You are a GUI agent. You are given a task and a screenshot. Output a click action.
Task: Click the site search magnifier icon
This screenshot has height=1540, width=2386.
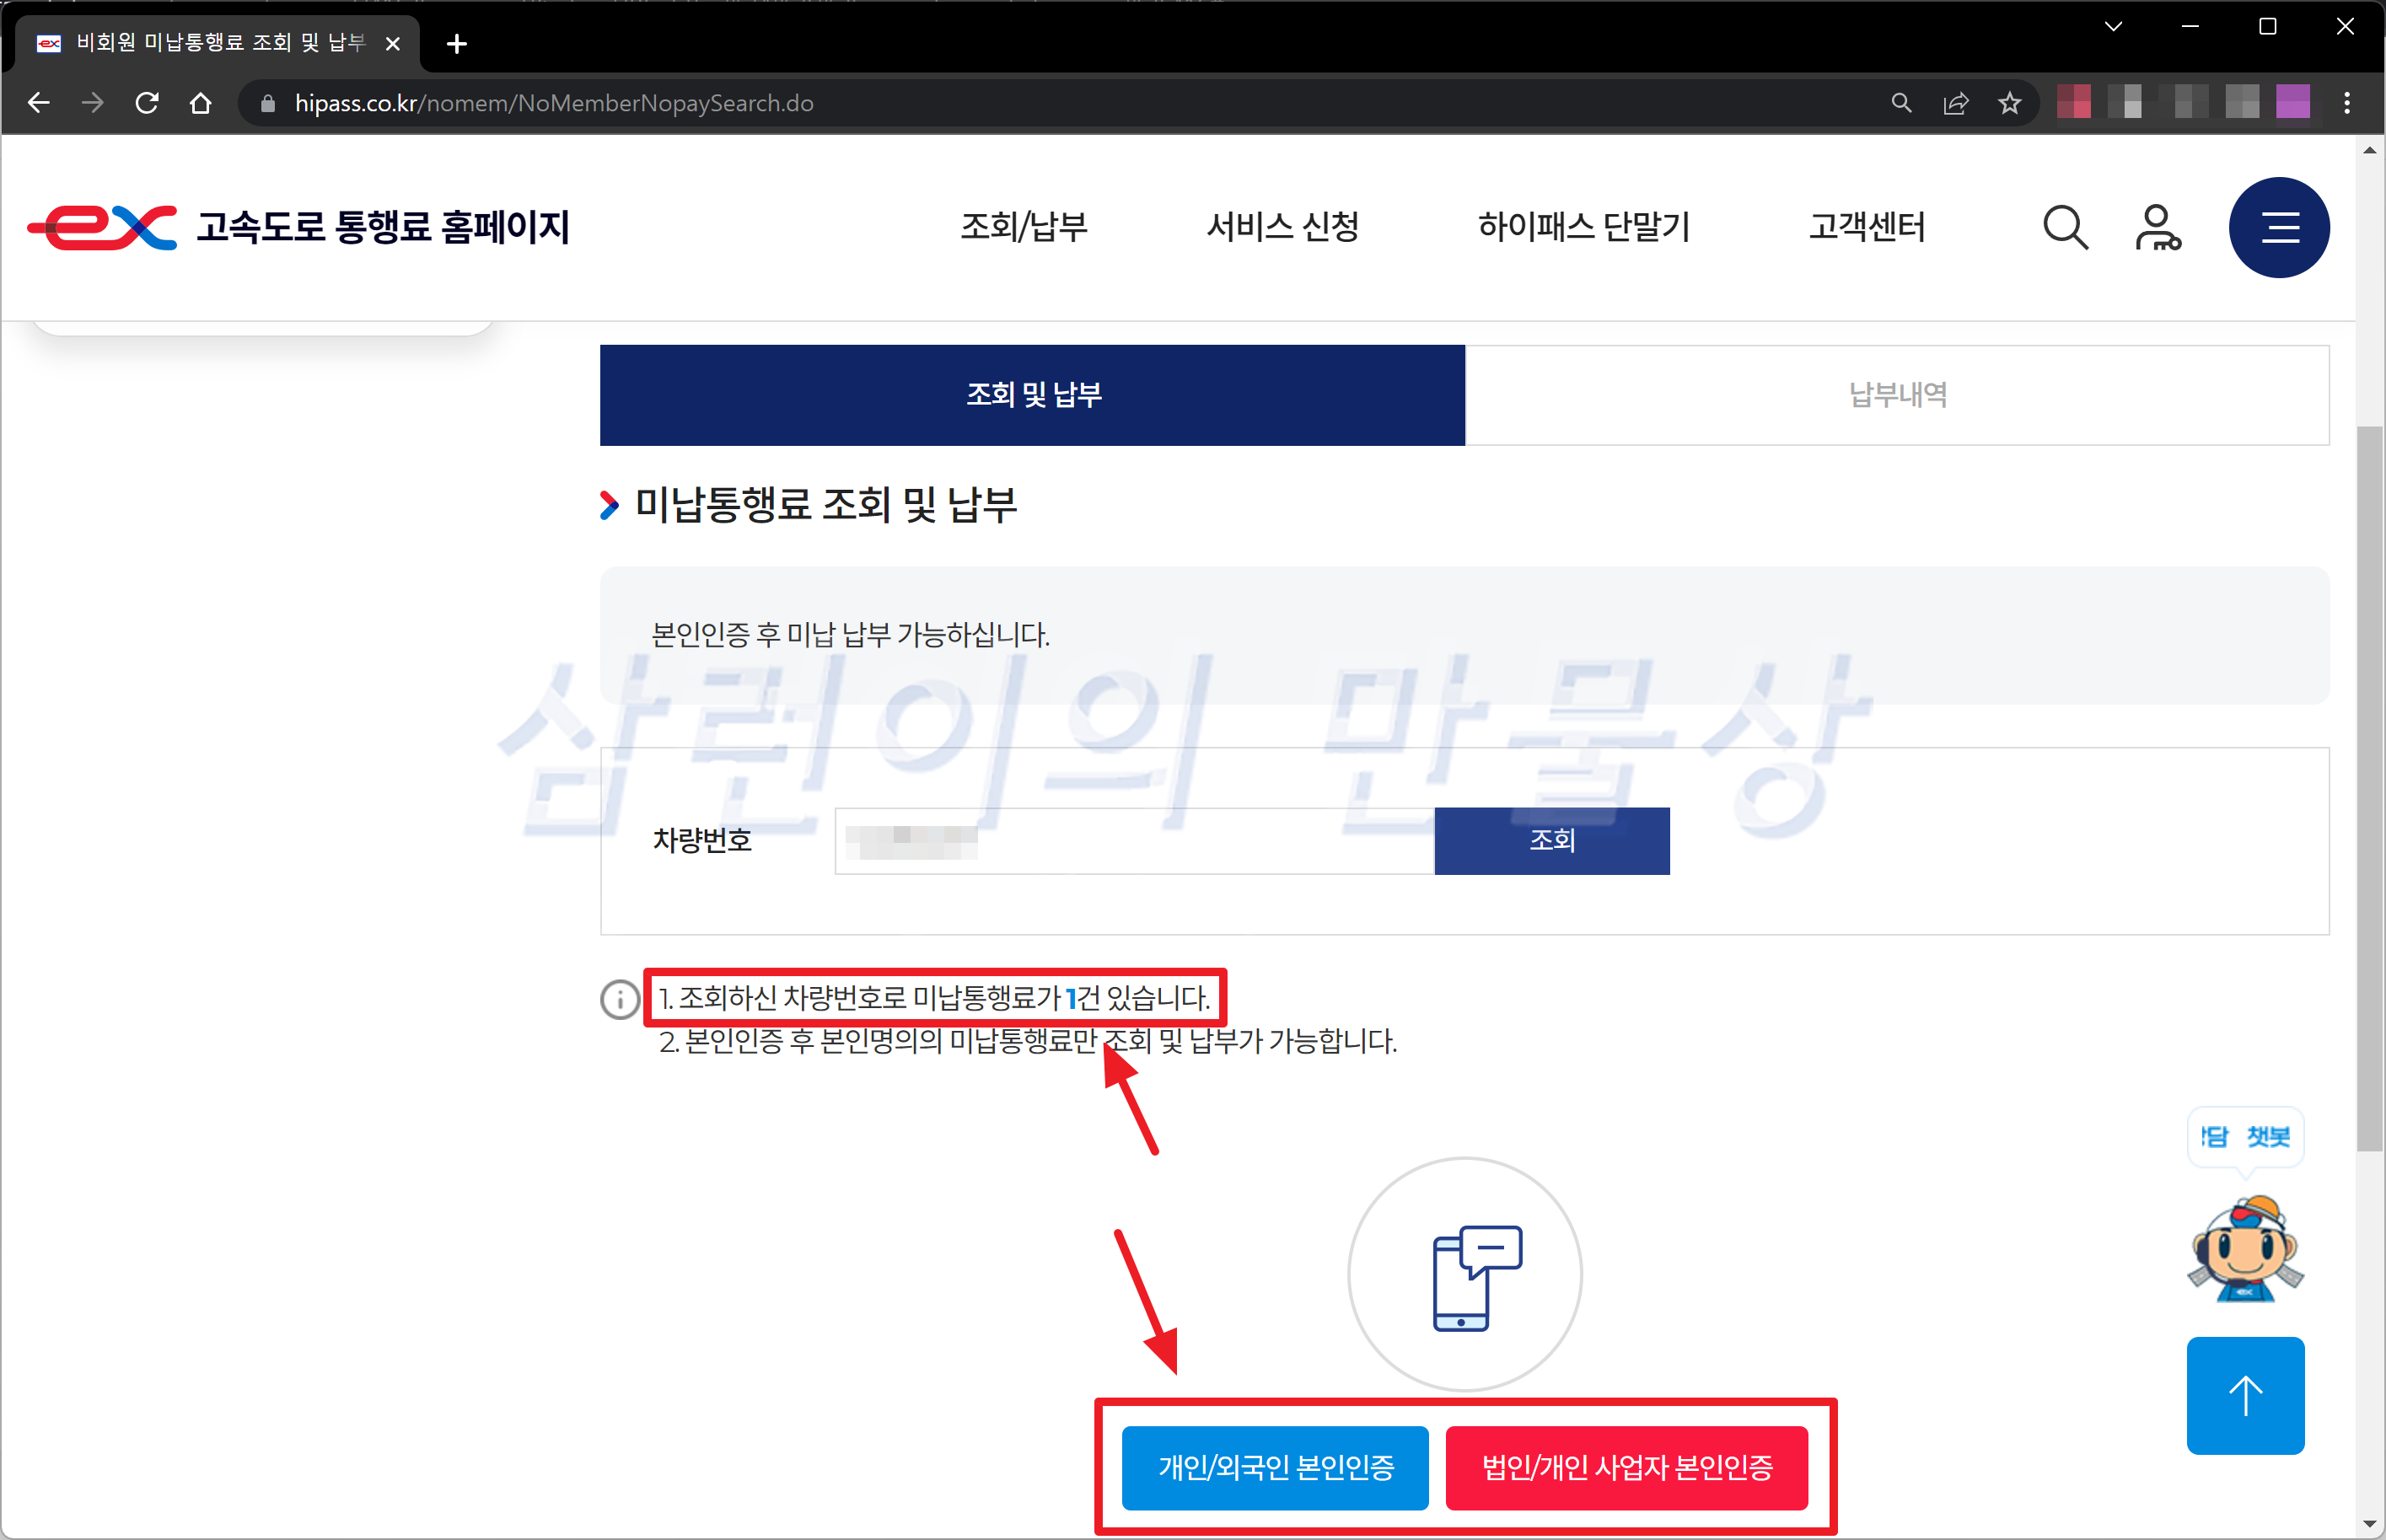point(2064,228)
